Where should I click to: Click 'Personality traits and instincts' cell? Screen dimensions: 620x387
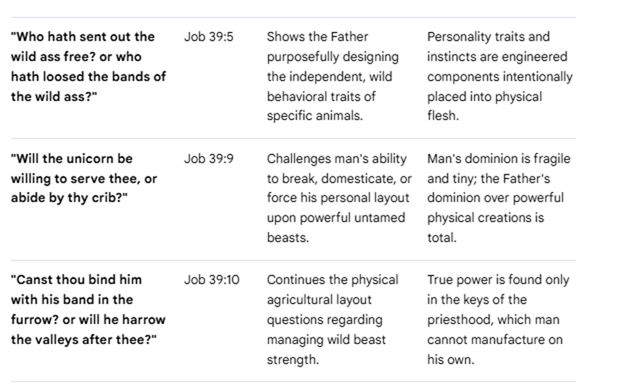[x=499, y=76]
